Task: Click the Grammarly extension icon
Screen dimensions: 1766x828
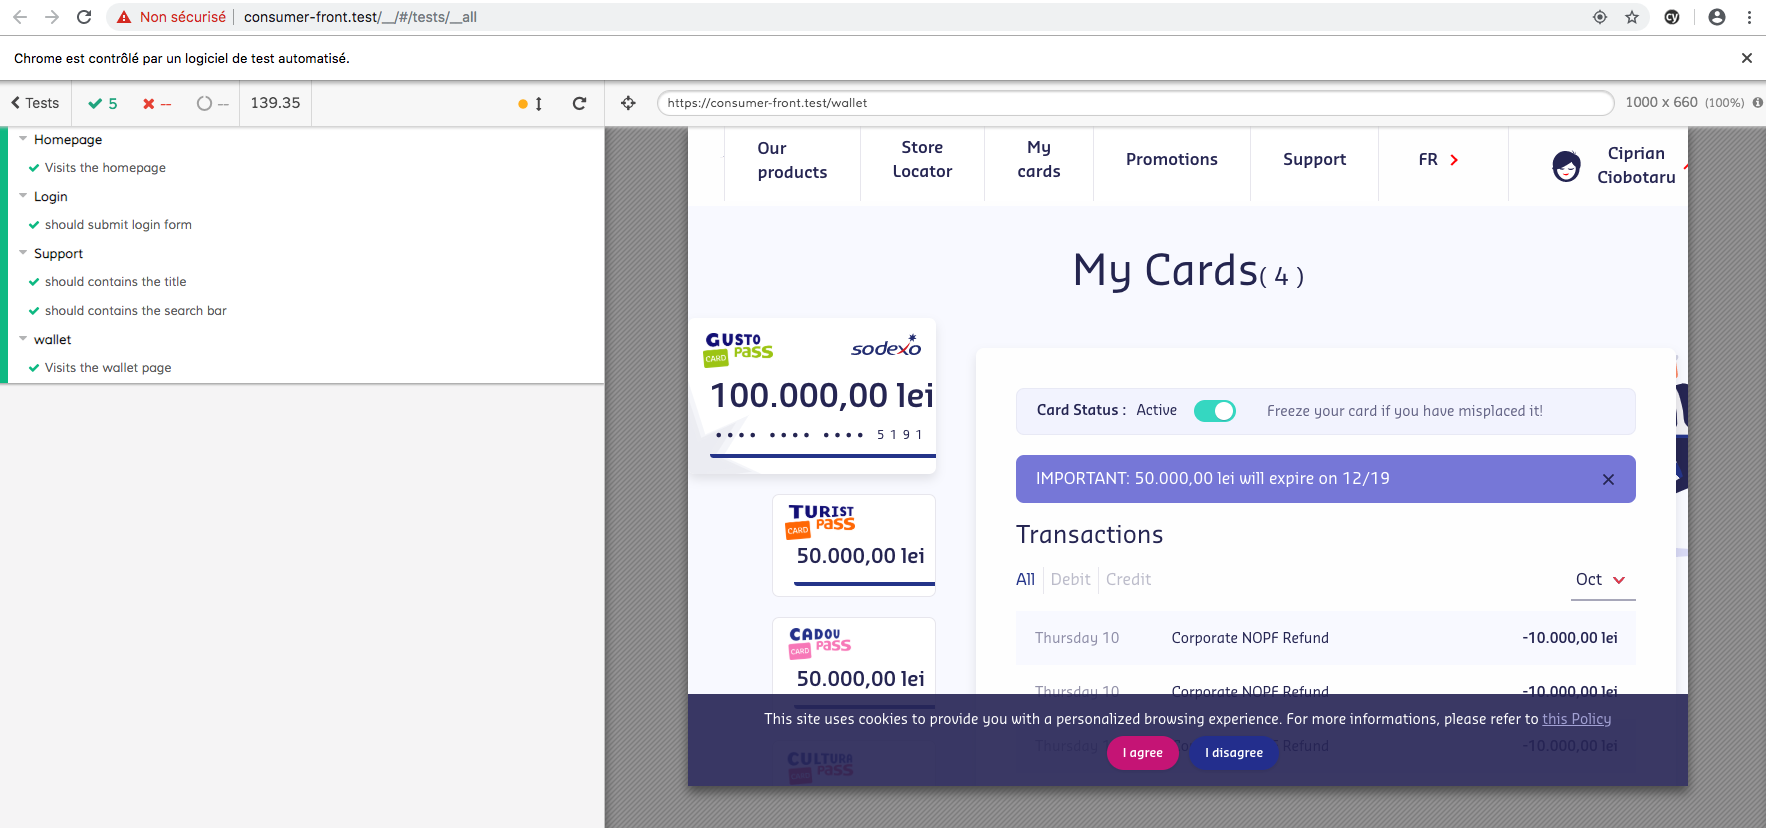Action: [x=1672, y=17]
